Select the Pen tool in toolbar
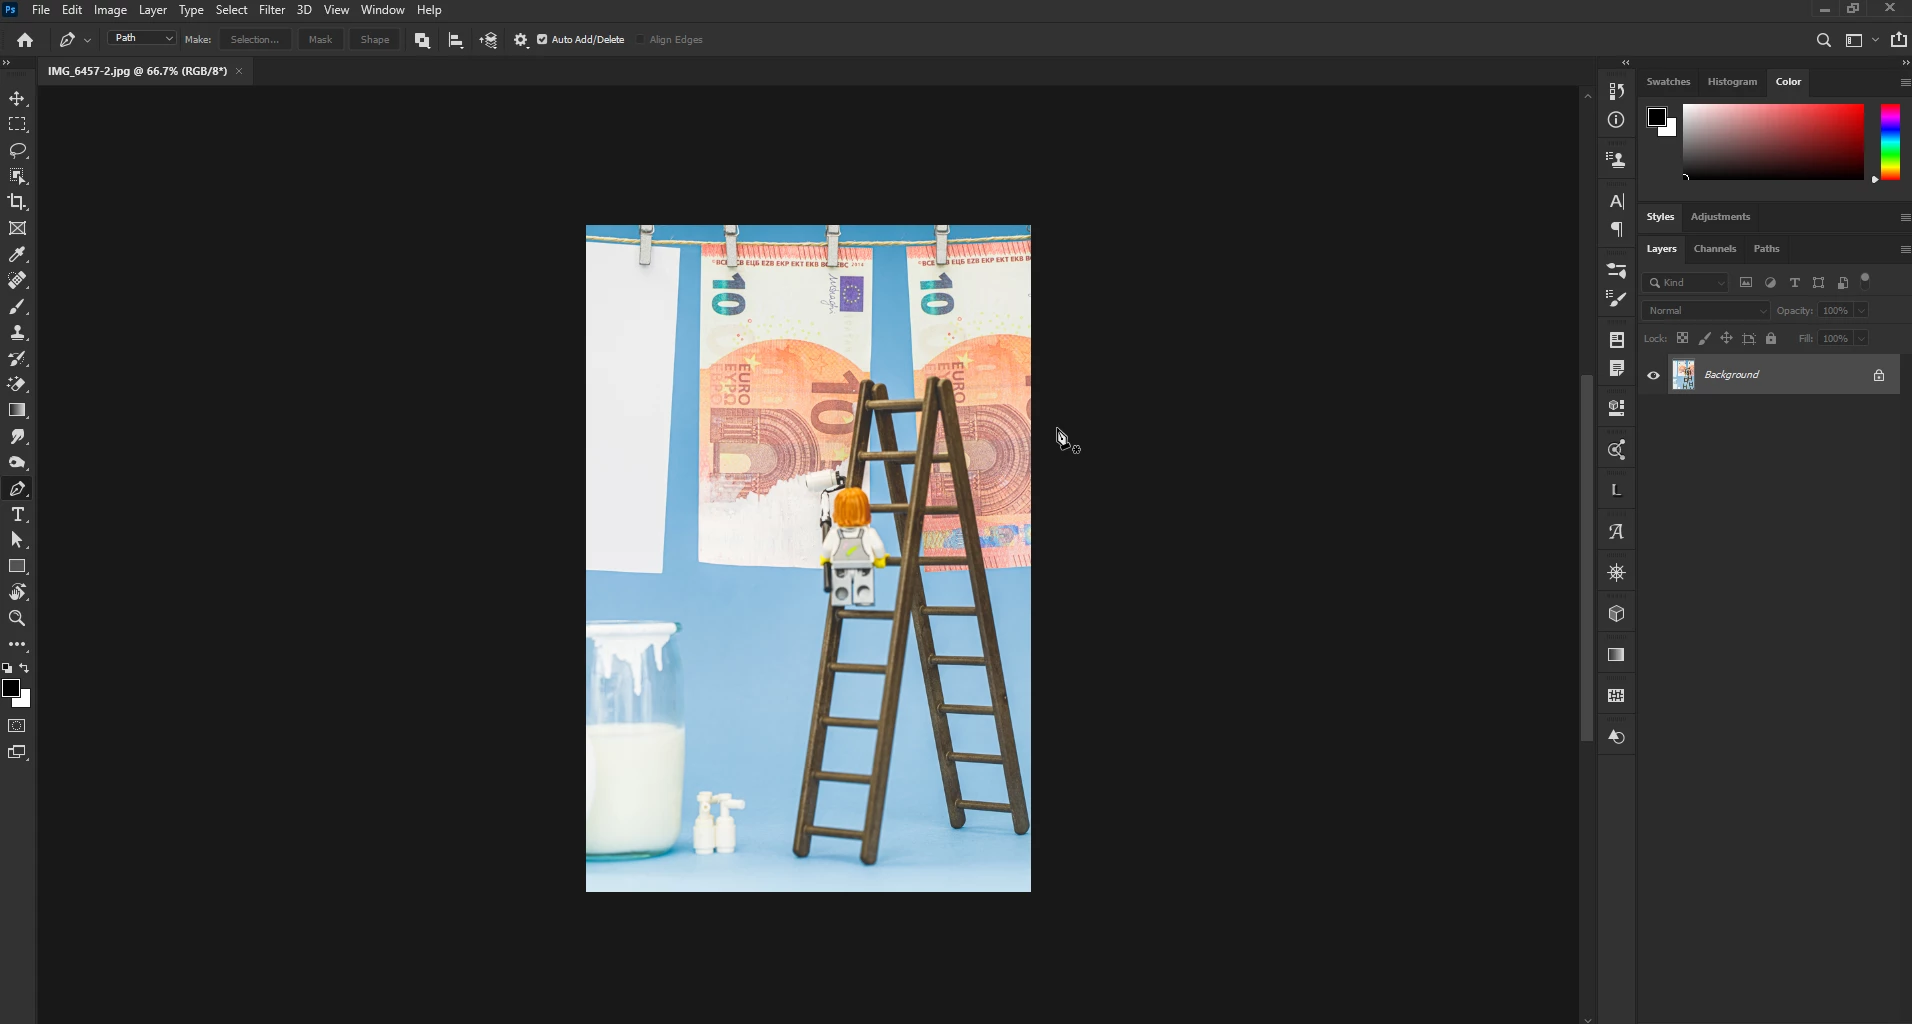 point(17,488)
